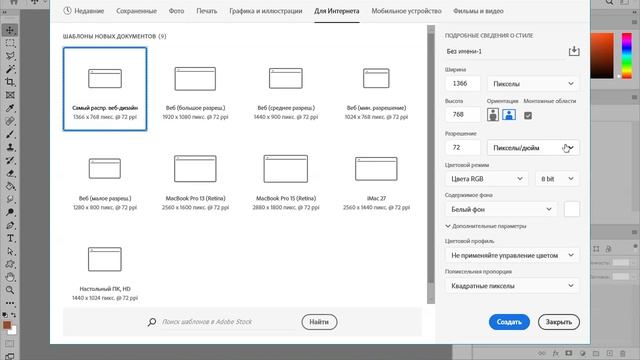640x360 pixels.
Task: Switch to the Фильмы и видео tab
Action: [x=478, y=11]
